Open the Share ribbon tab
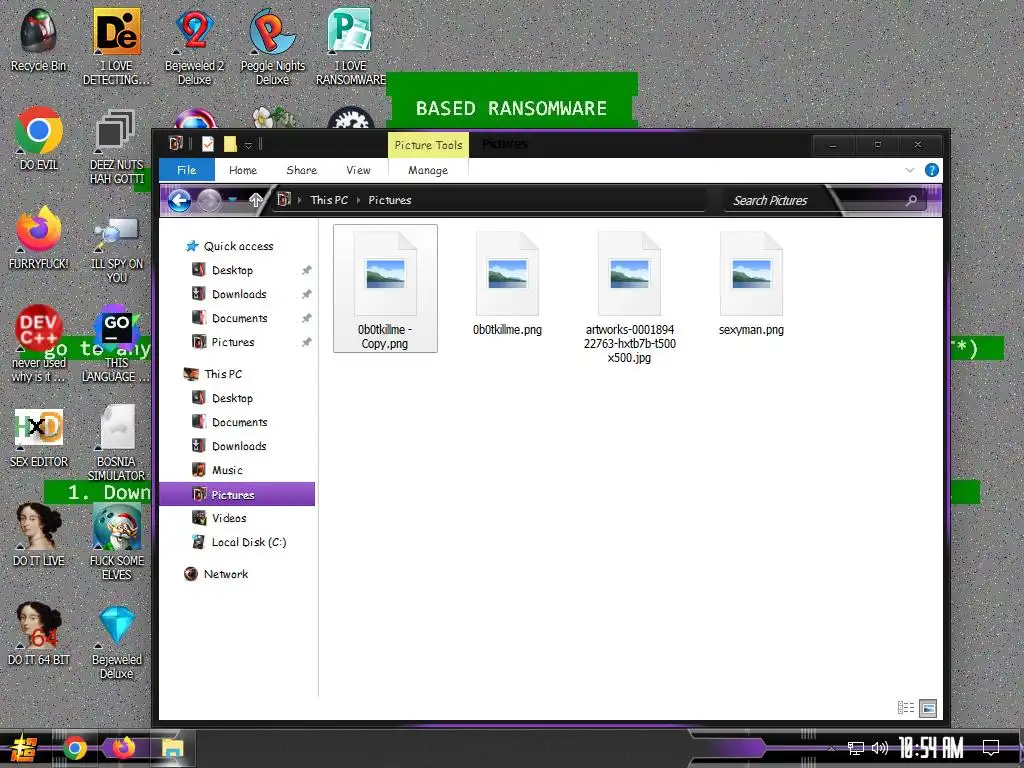Image resolution: width=1024 pixels, height=768 pixels. point(302,170)
